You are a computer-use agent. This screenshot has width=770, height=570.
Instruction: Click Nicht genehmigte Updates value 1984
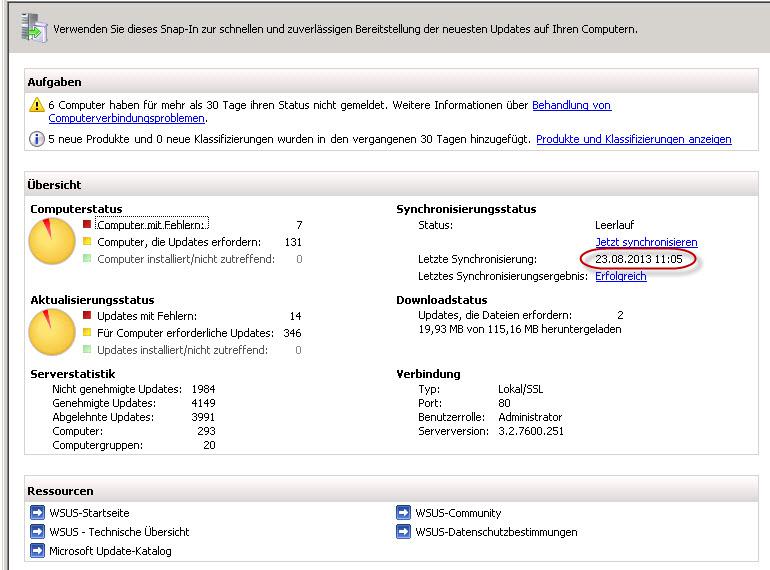[x=203, y=389]
